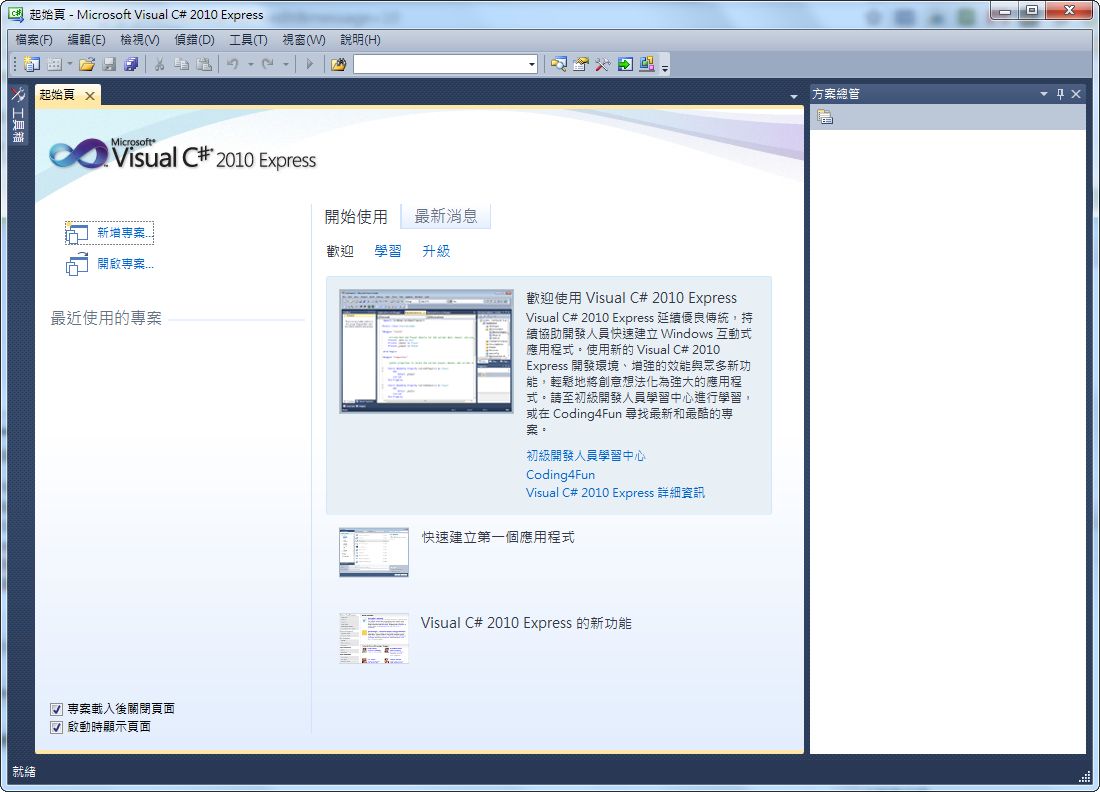Click the 開啟專案... link
Image resolution: width=1100 pixels, height=792 pixels.
125,264
